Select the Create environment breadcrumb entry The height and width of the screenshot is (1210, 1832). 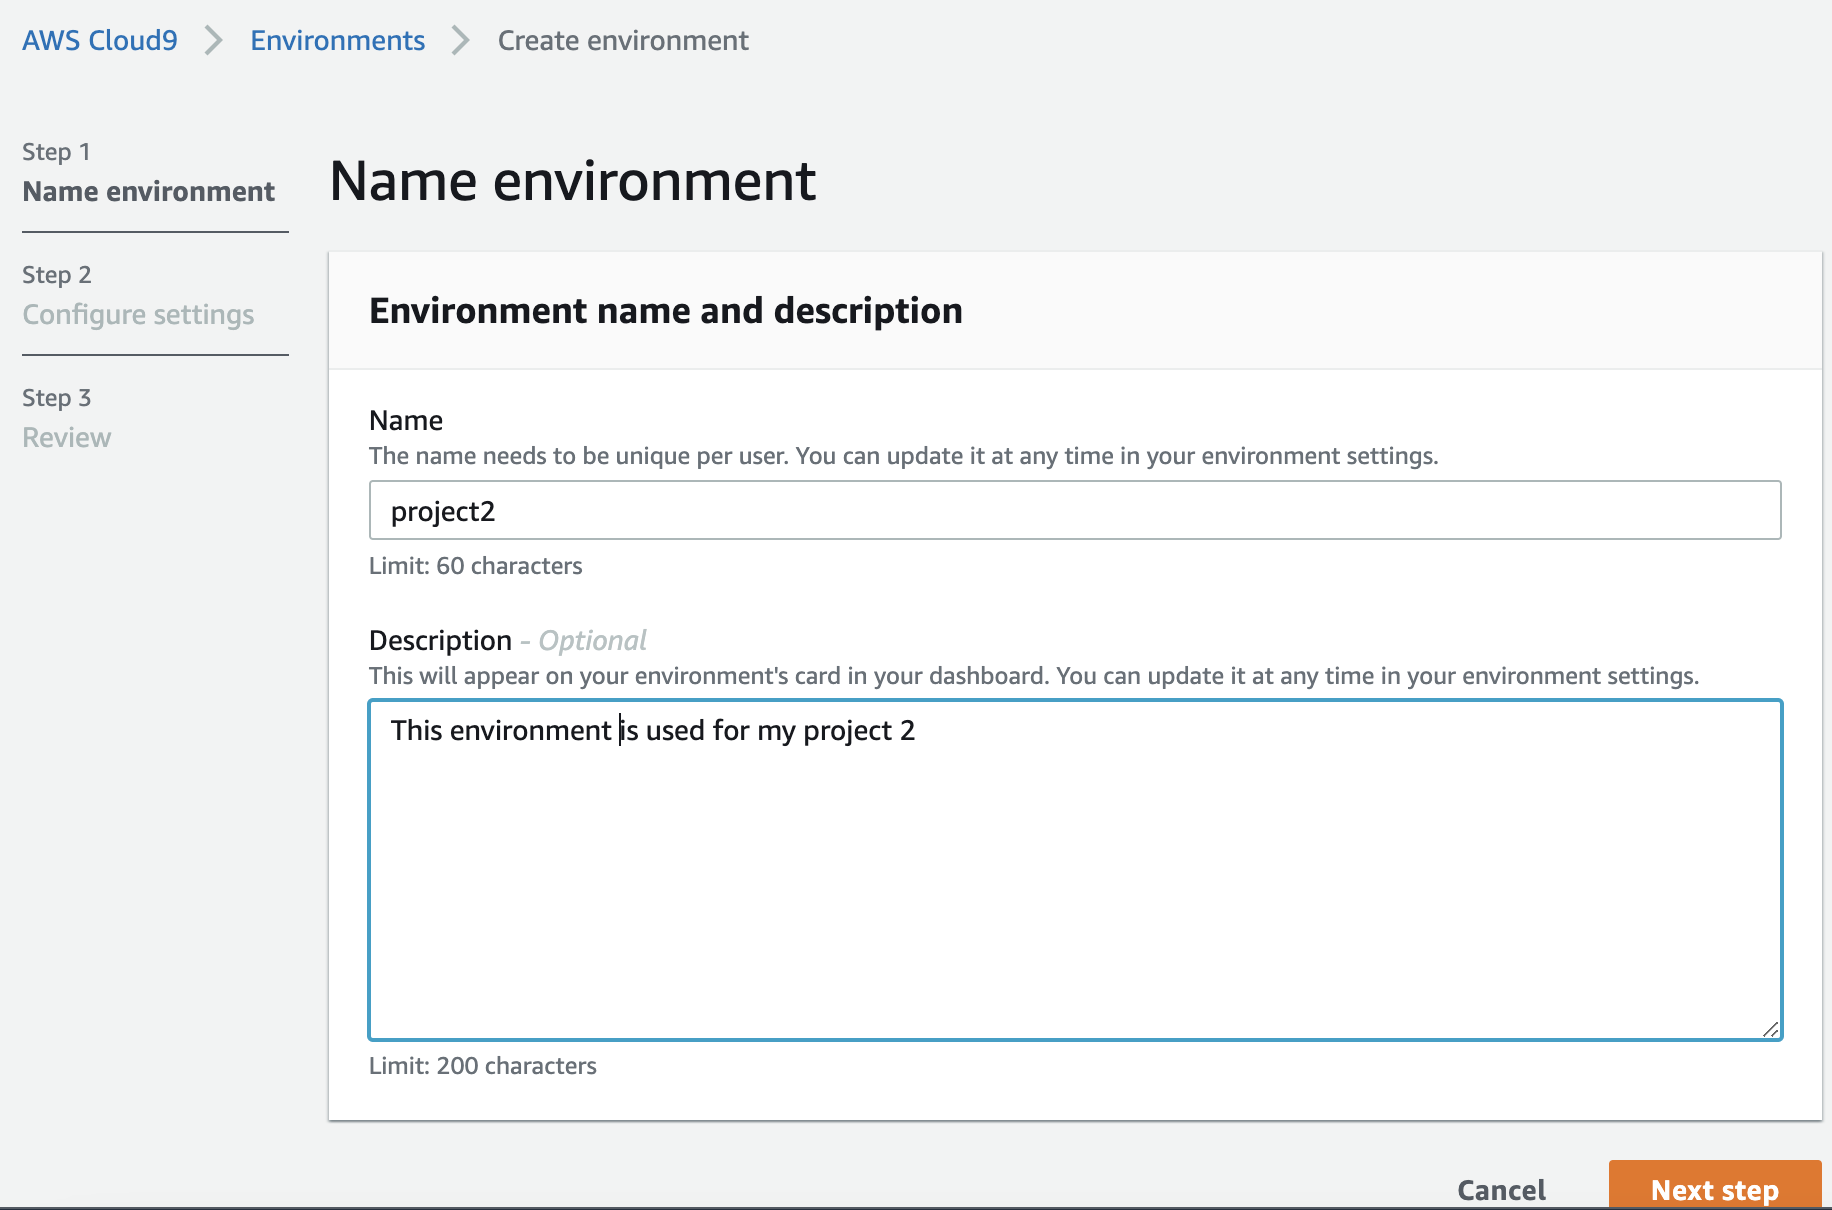[623, 40]
